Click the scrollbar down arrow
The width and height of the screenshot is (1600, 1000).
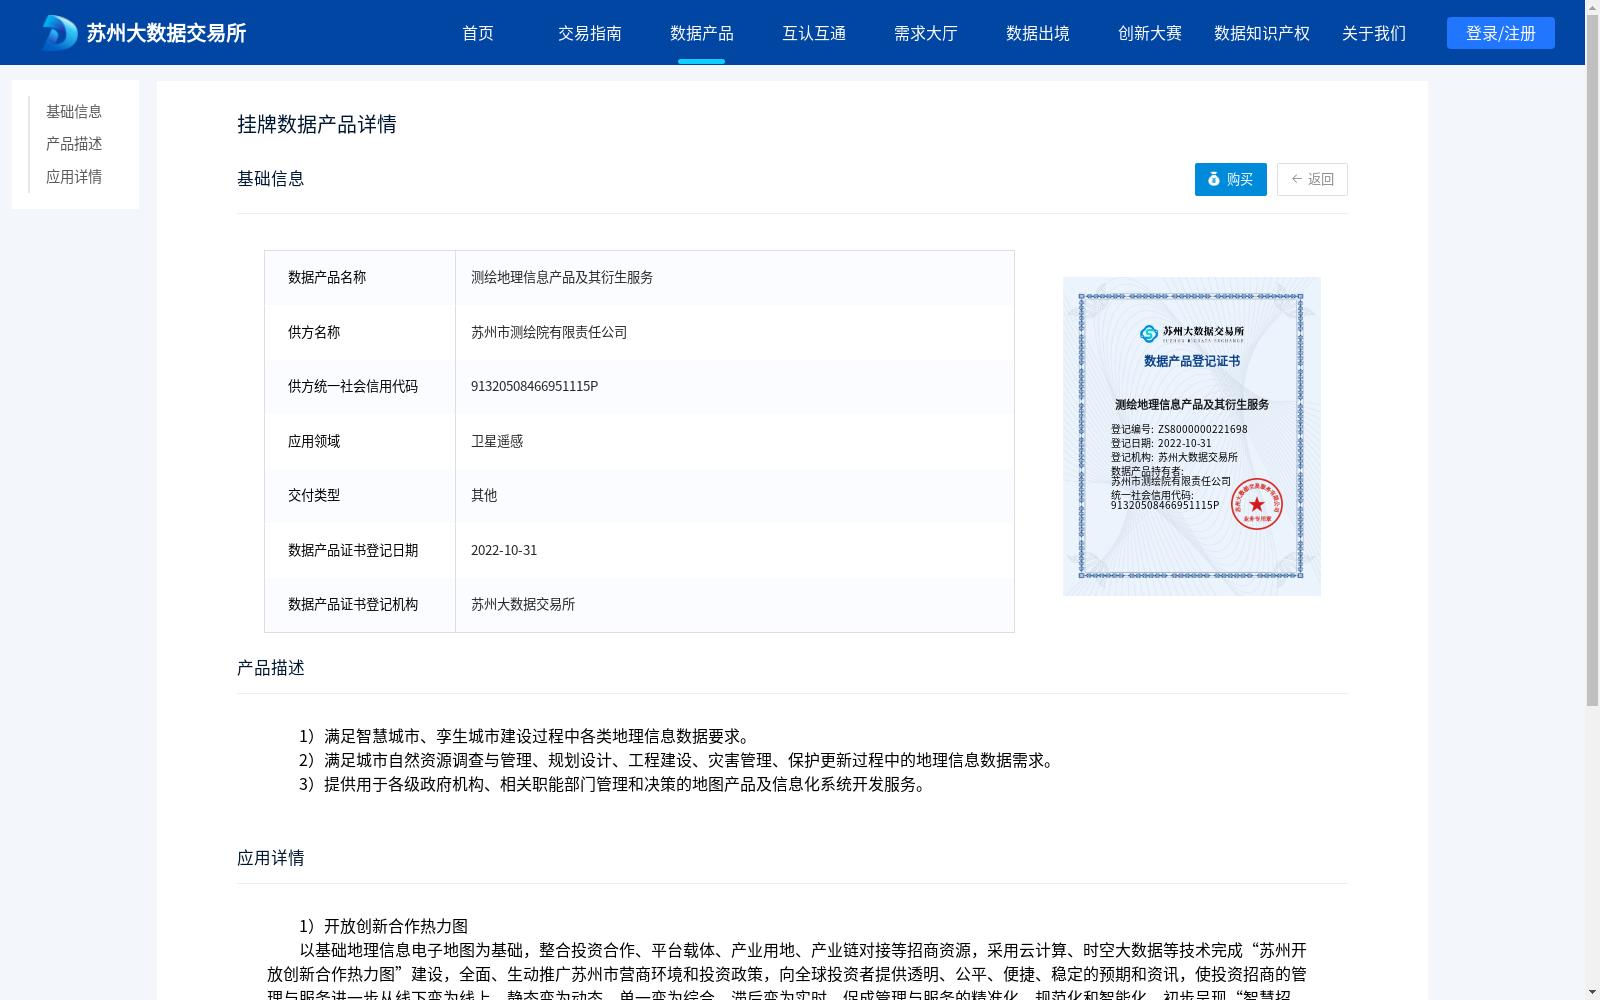[1592, 992]
